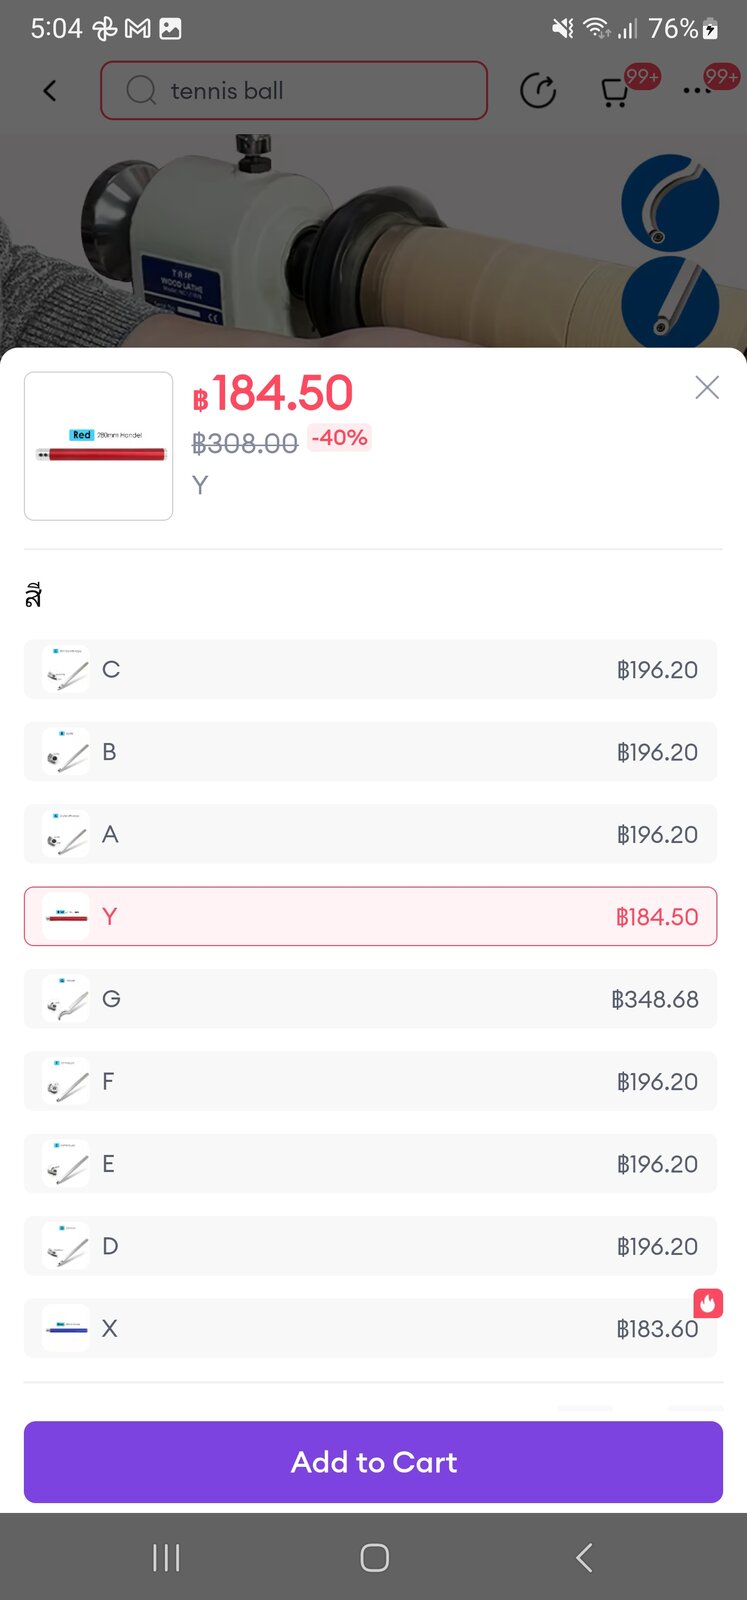Close the variant selection sheet

click(x=707, y=388)
